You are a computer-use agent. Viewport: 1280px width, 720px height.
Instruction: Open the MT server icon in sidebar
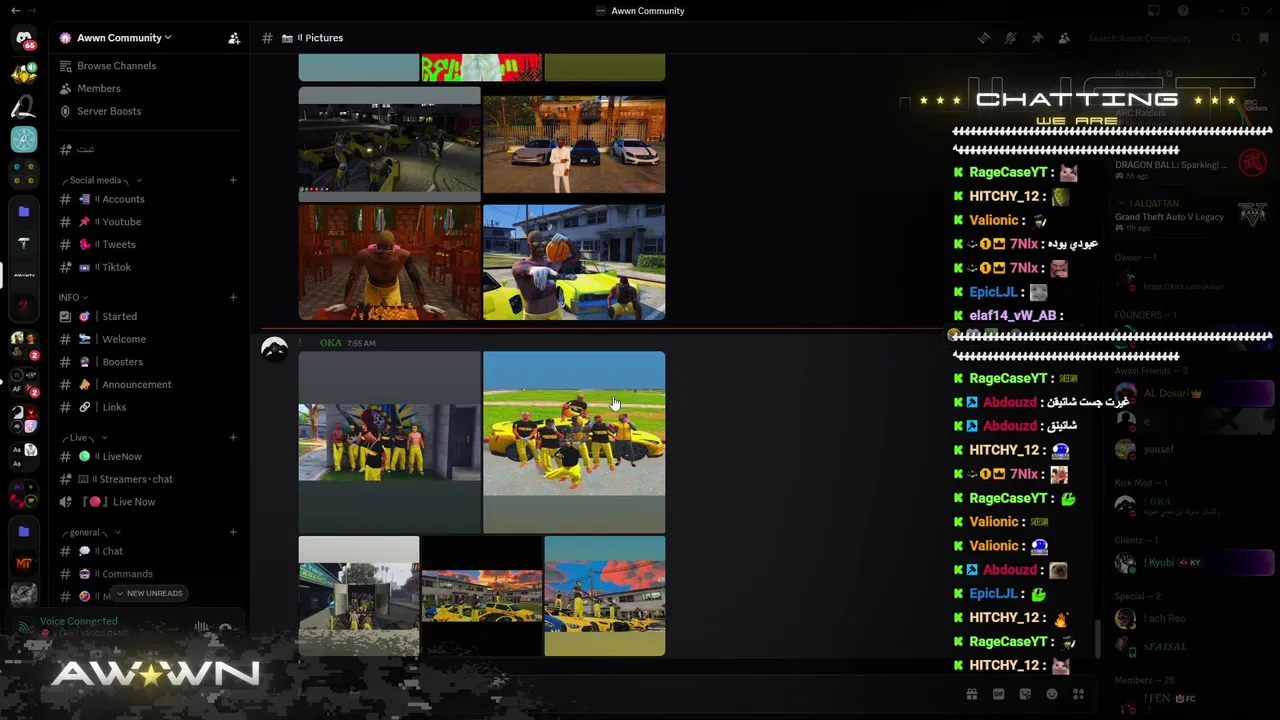pyautogui.click(x=24, y=564)
